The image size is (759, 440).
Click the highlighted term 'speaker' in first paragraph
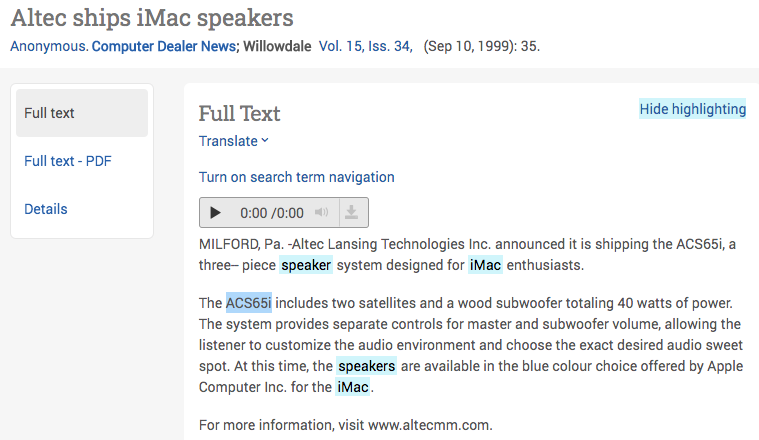coord(306,265)
